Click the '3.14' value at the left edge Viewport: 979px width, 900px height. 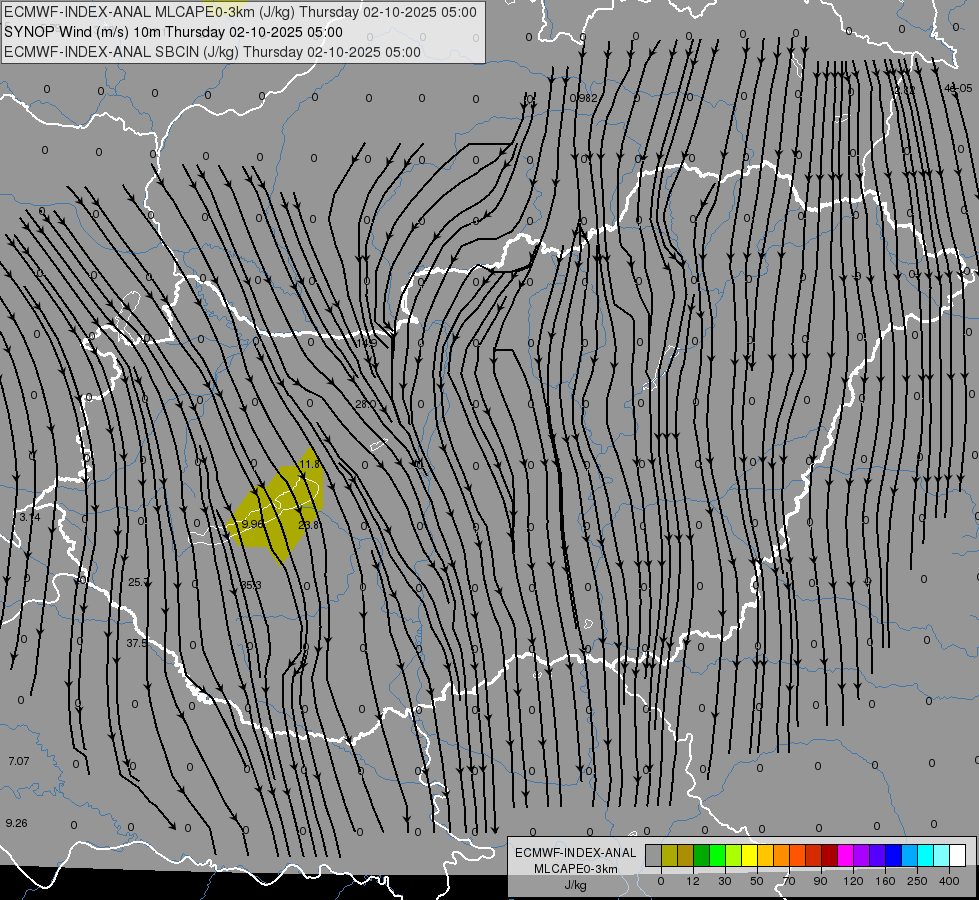click(x=29, y=517)
